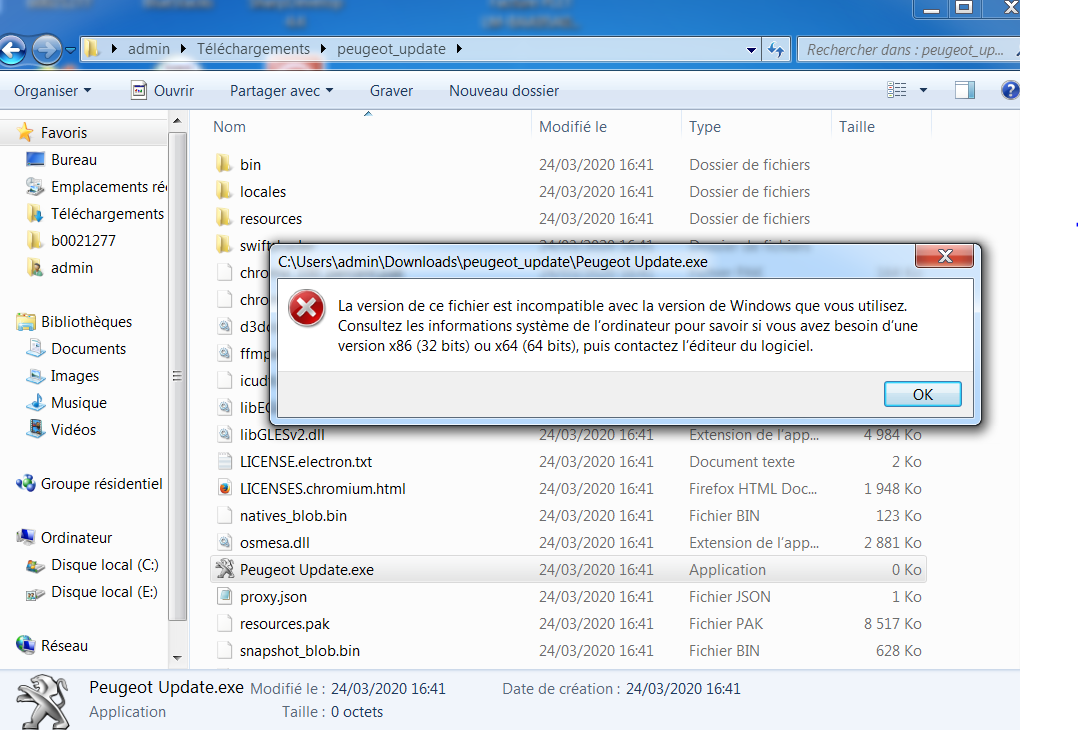The width and height of the screenshot is (1078, 730).
Task: Open the Partager avec menu
Action: pyautogui.click(x=281, y=91)
